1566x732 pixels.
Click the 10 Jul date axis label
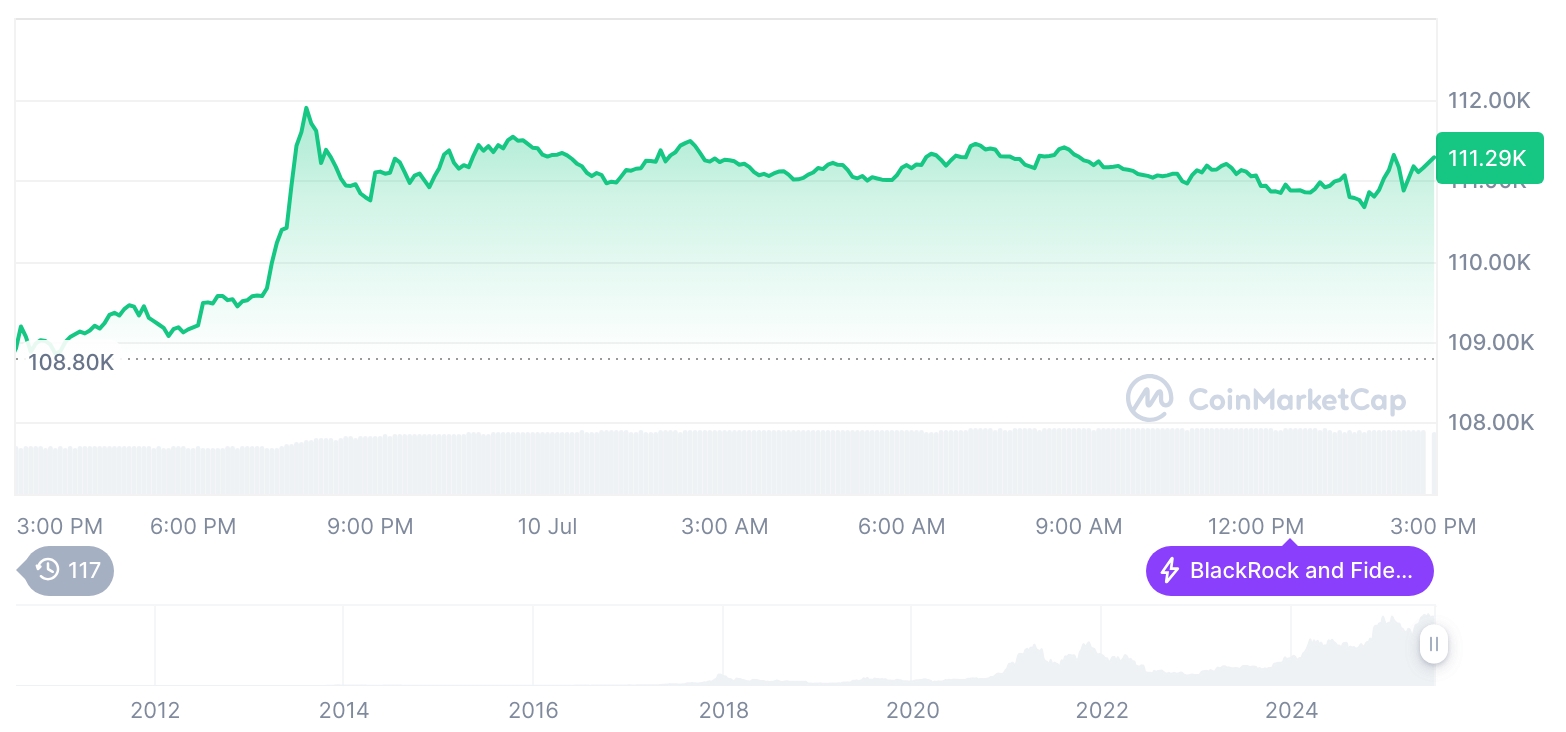click(547, 526)
